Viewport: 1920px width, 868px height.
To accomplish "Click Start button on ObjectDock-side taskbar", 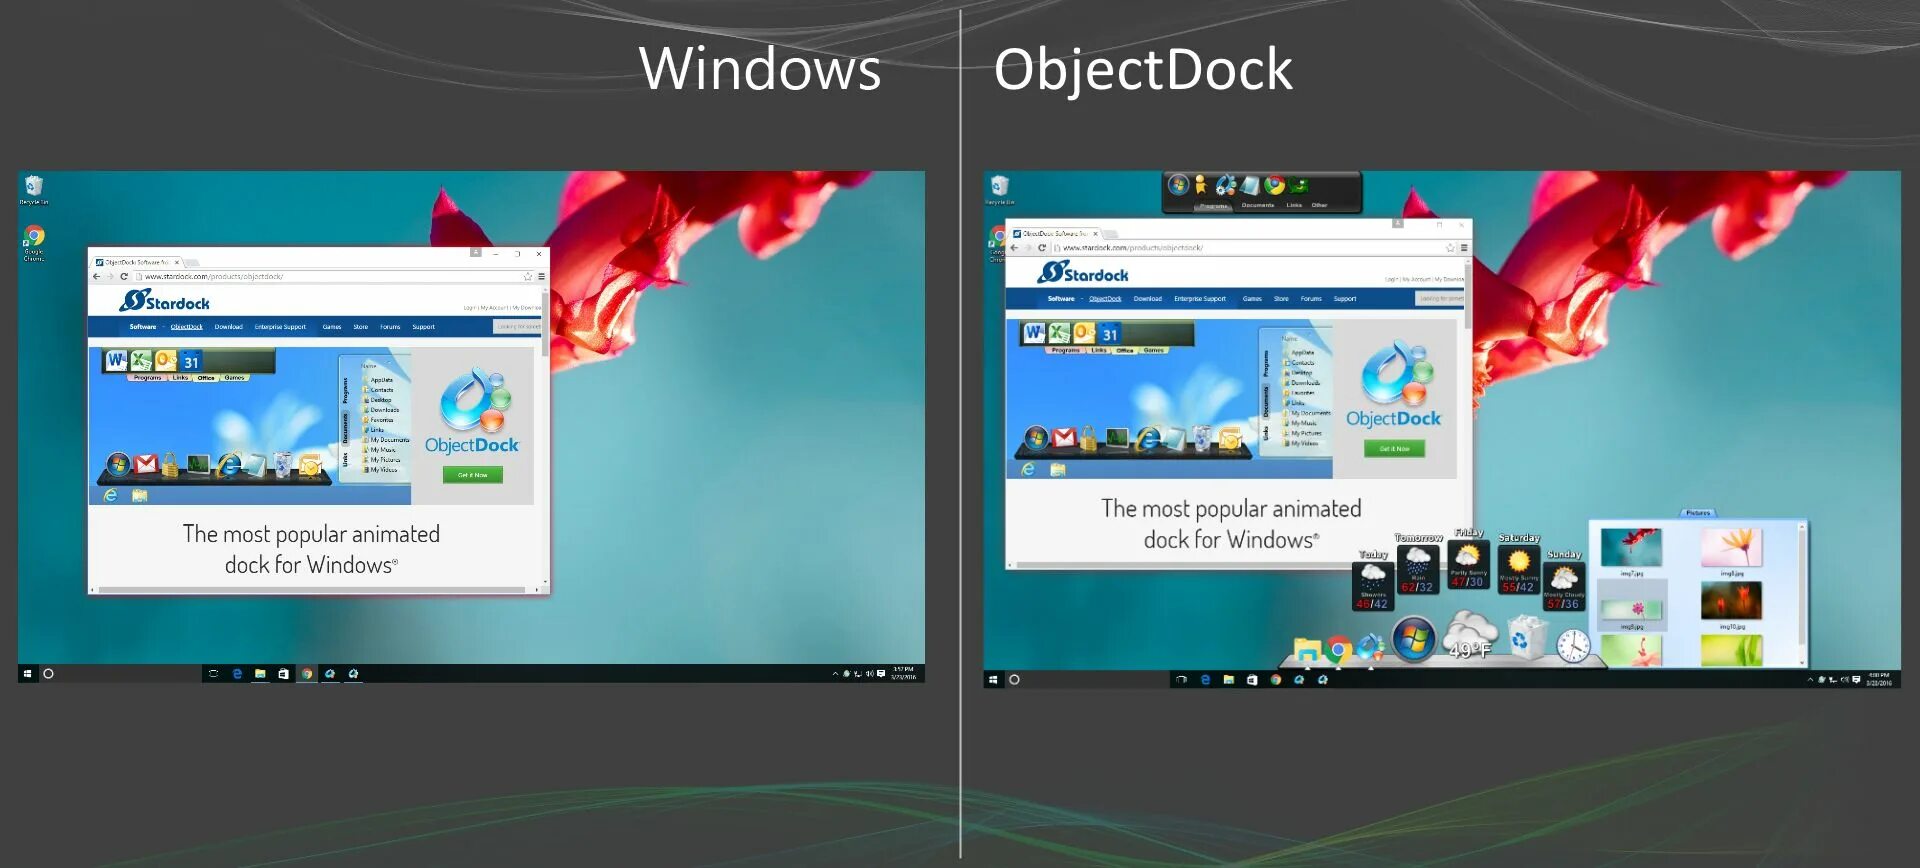I will (x=993, y=680).
